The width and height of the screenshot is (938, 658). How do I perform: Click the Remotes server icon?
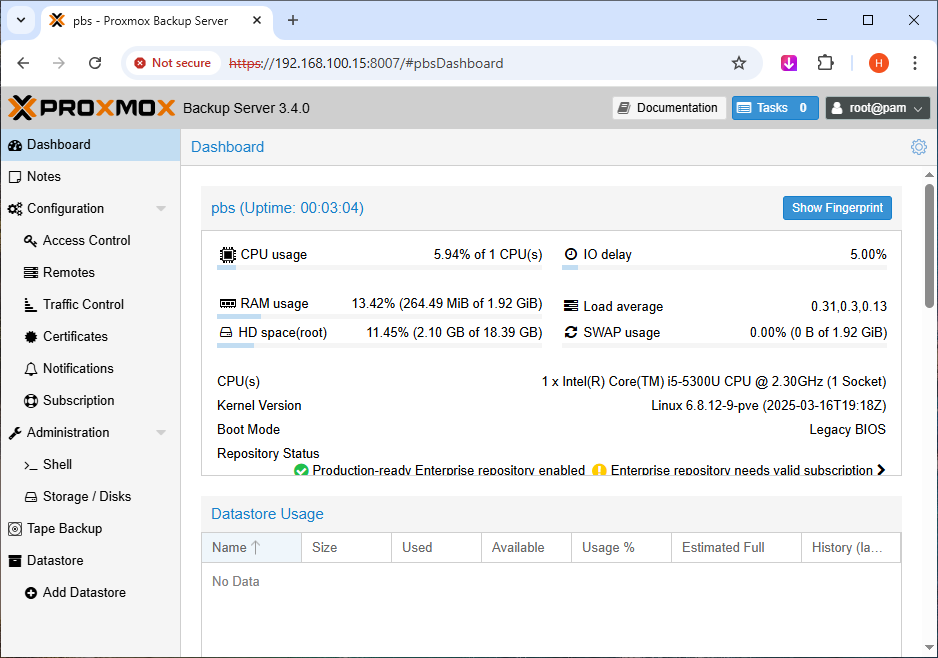pos(31,273)
